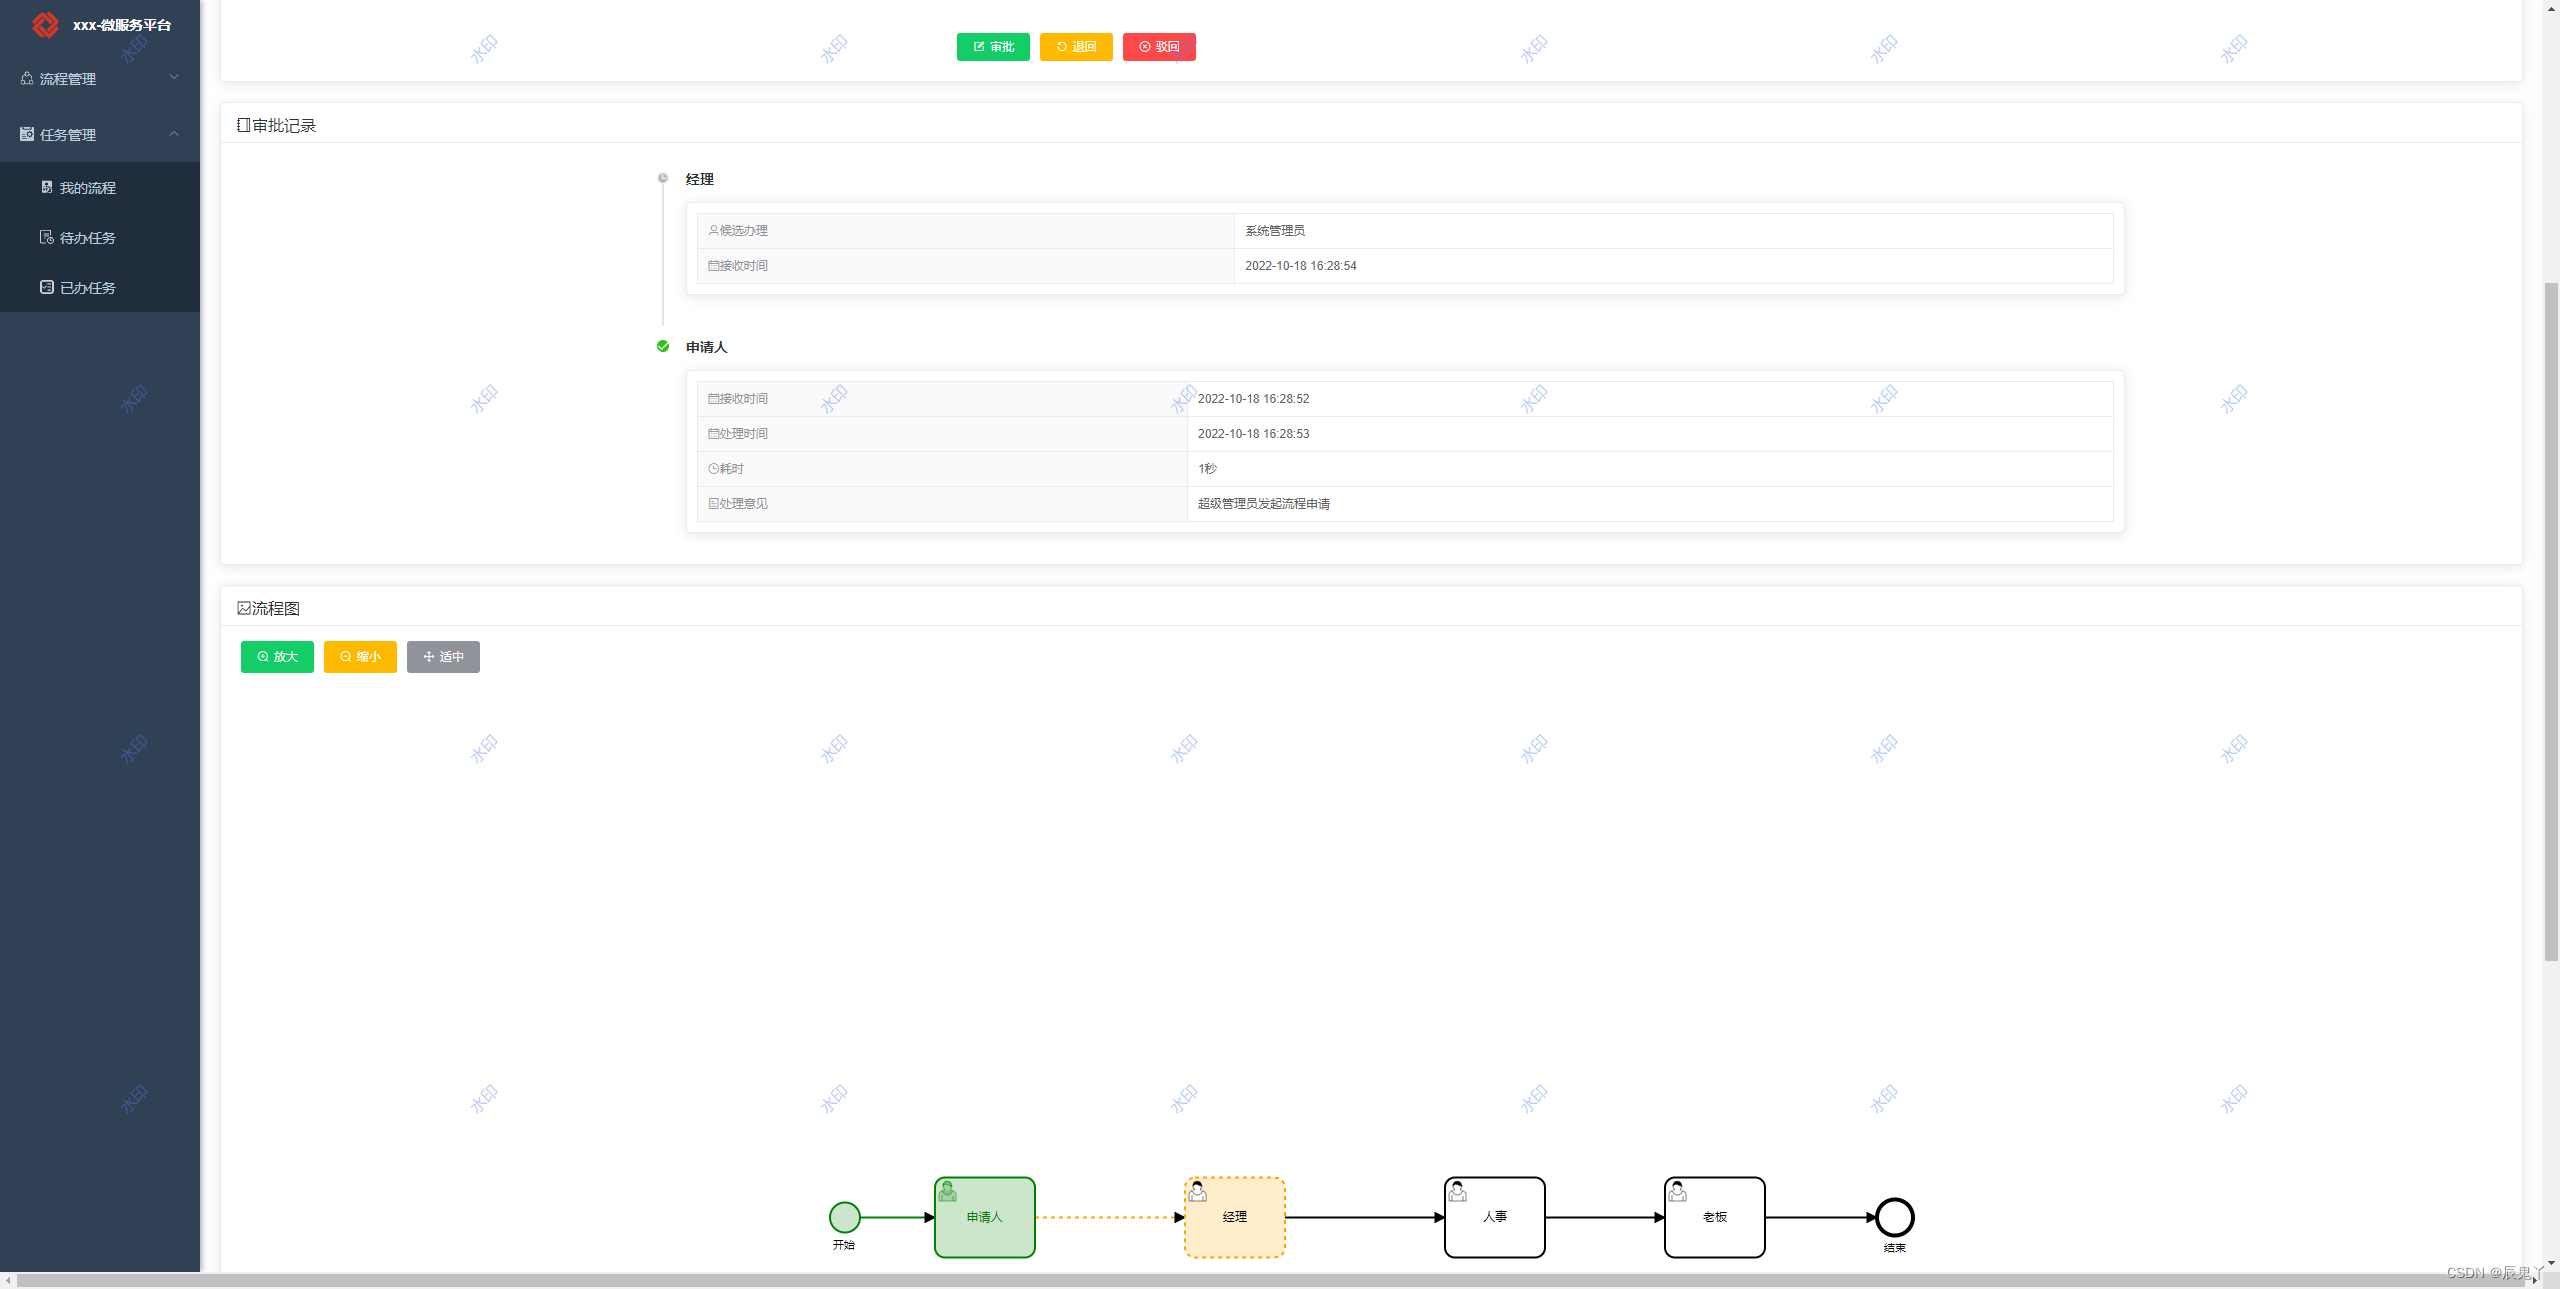Click the green 审批 button
Screen dimensions: 2560x1289
tap(993, 47)
